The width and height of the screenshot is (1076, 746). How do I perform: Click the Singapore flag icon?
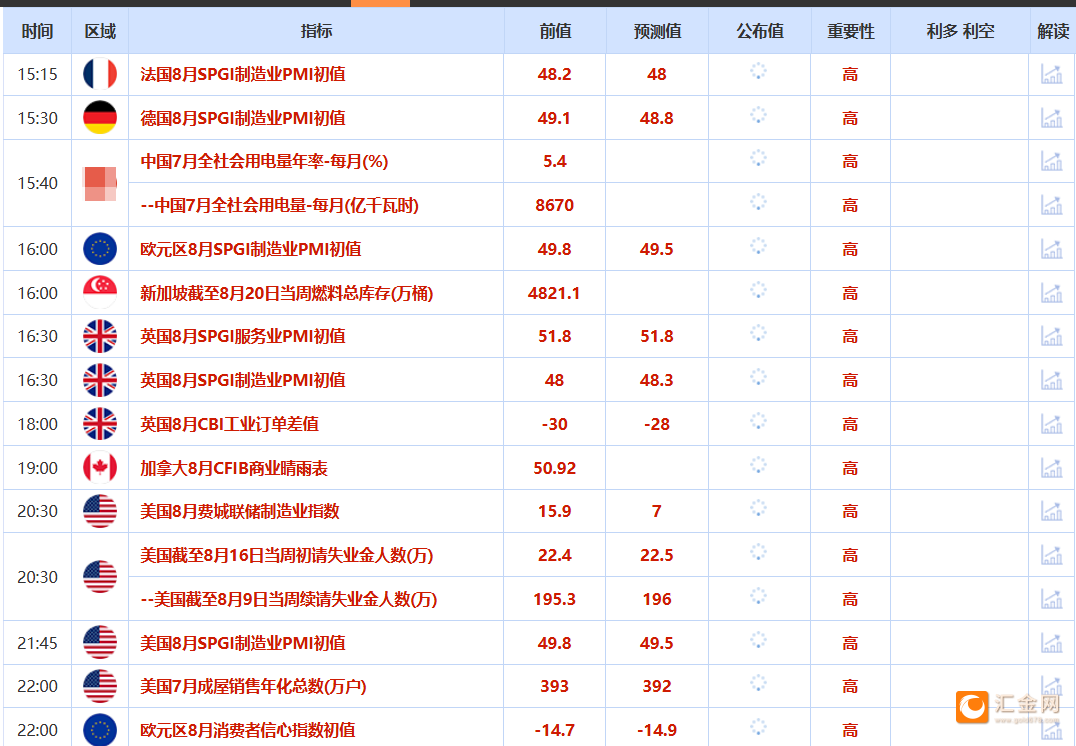pos(99,292)
